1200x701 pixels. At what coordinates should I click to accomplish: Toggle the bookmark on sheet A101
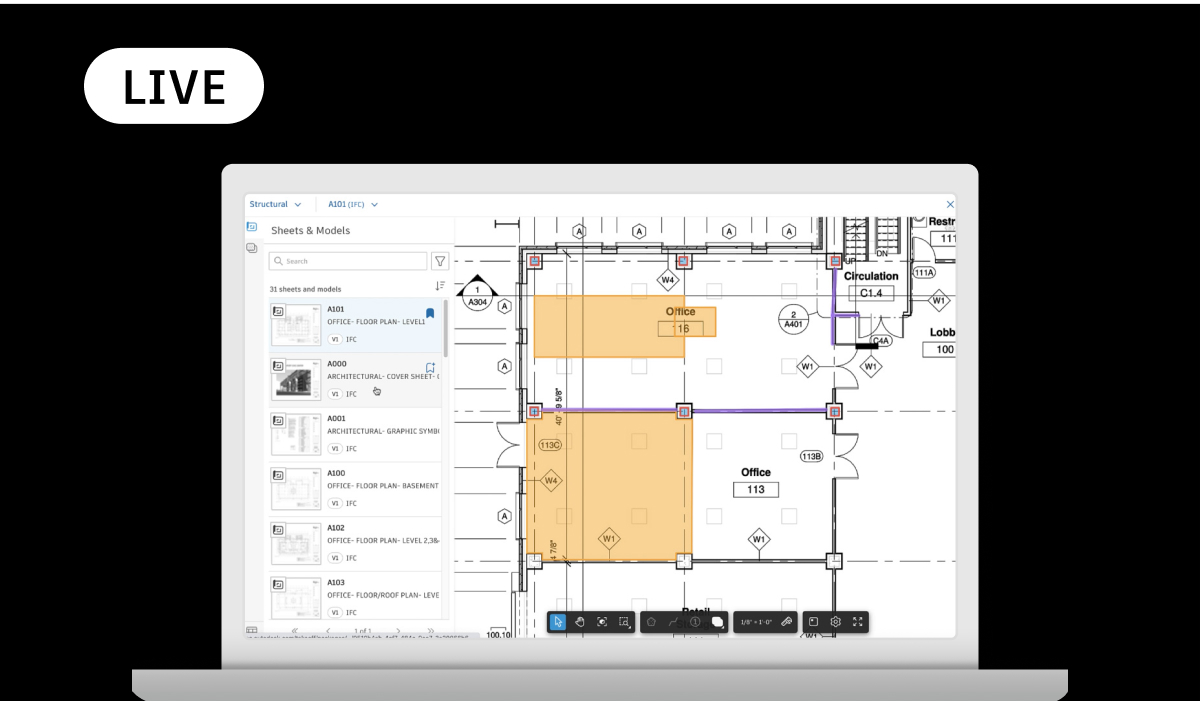pos(431,312)
